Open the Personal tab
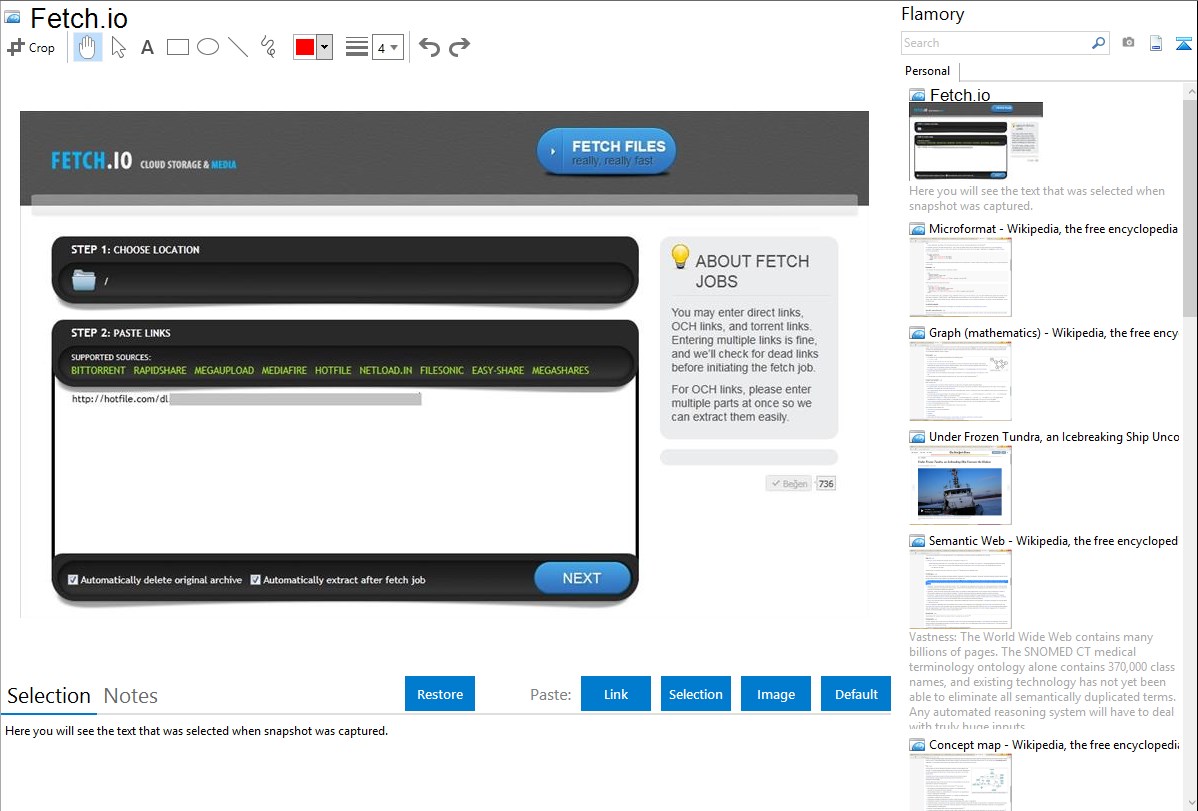The width and height of the screenshot is (1198, 811). (x=928, y=71)
